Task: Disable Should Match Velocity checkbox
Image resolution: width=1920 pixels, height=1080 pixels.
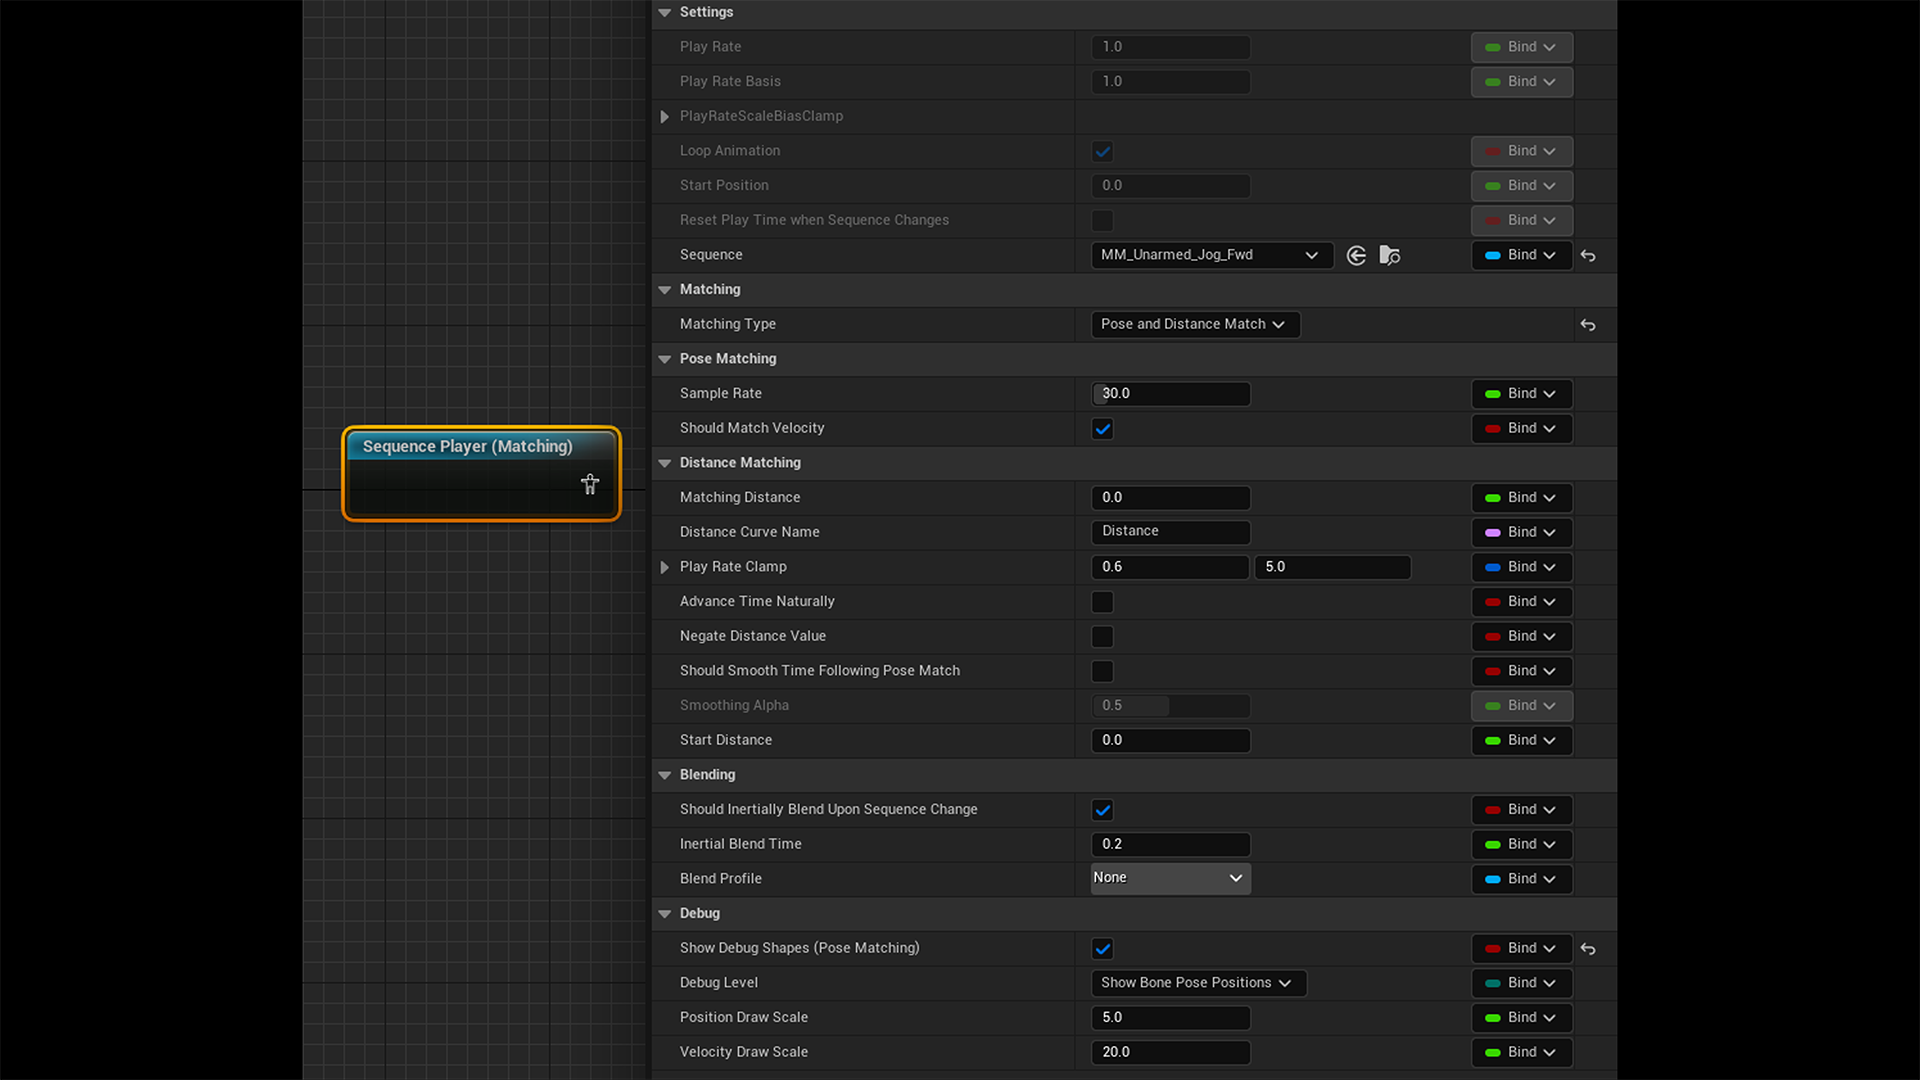Action: [1102, 428]
